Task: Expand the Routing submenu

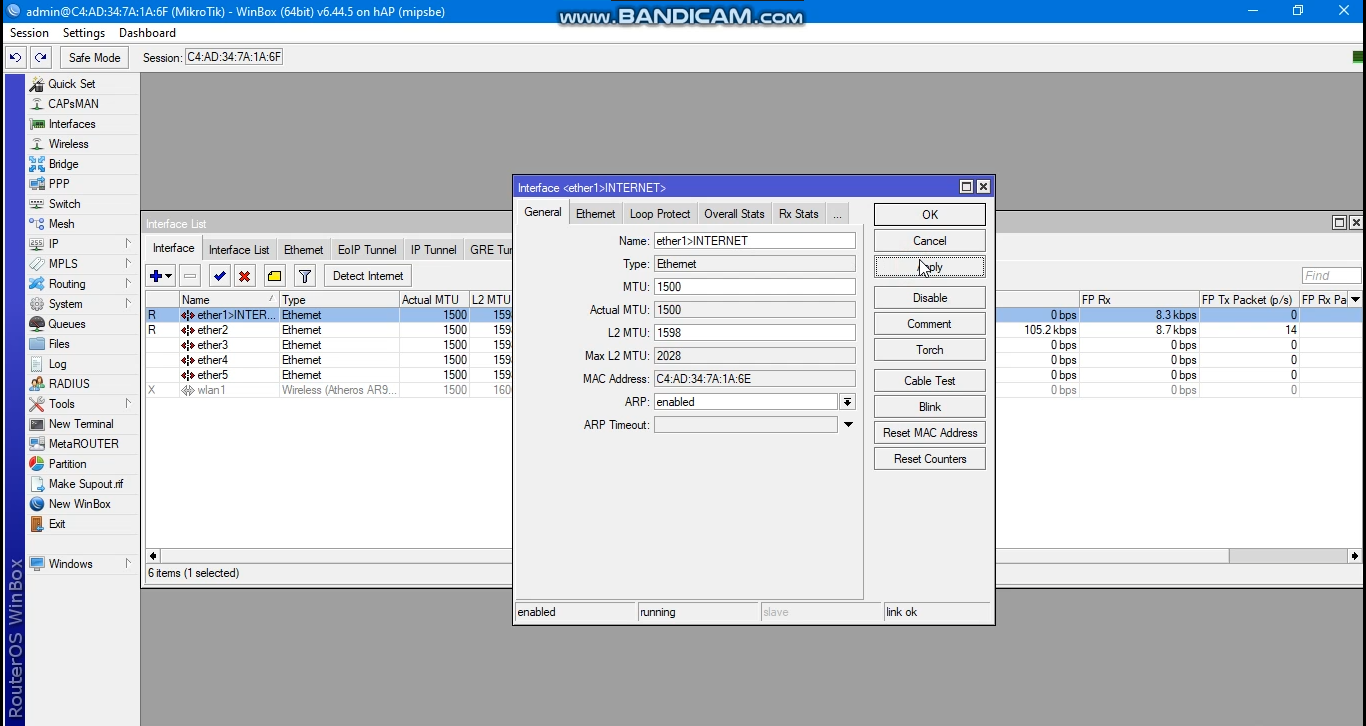Action: (128, 283)
